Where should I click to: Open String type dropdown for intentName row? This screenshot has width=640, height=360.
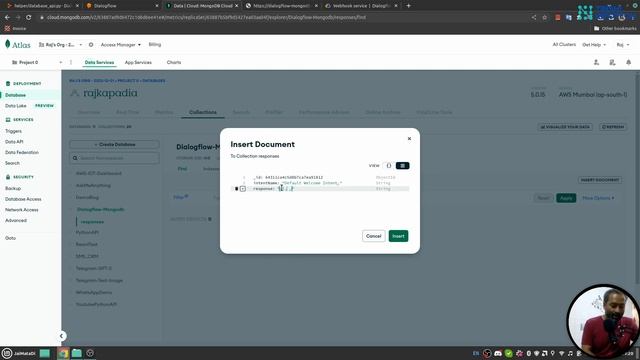(x=383, y=183)
